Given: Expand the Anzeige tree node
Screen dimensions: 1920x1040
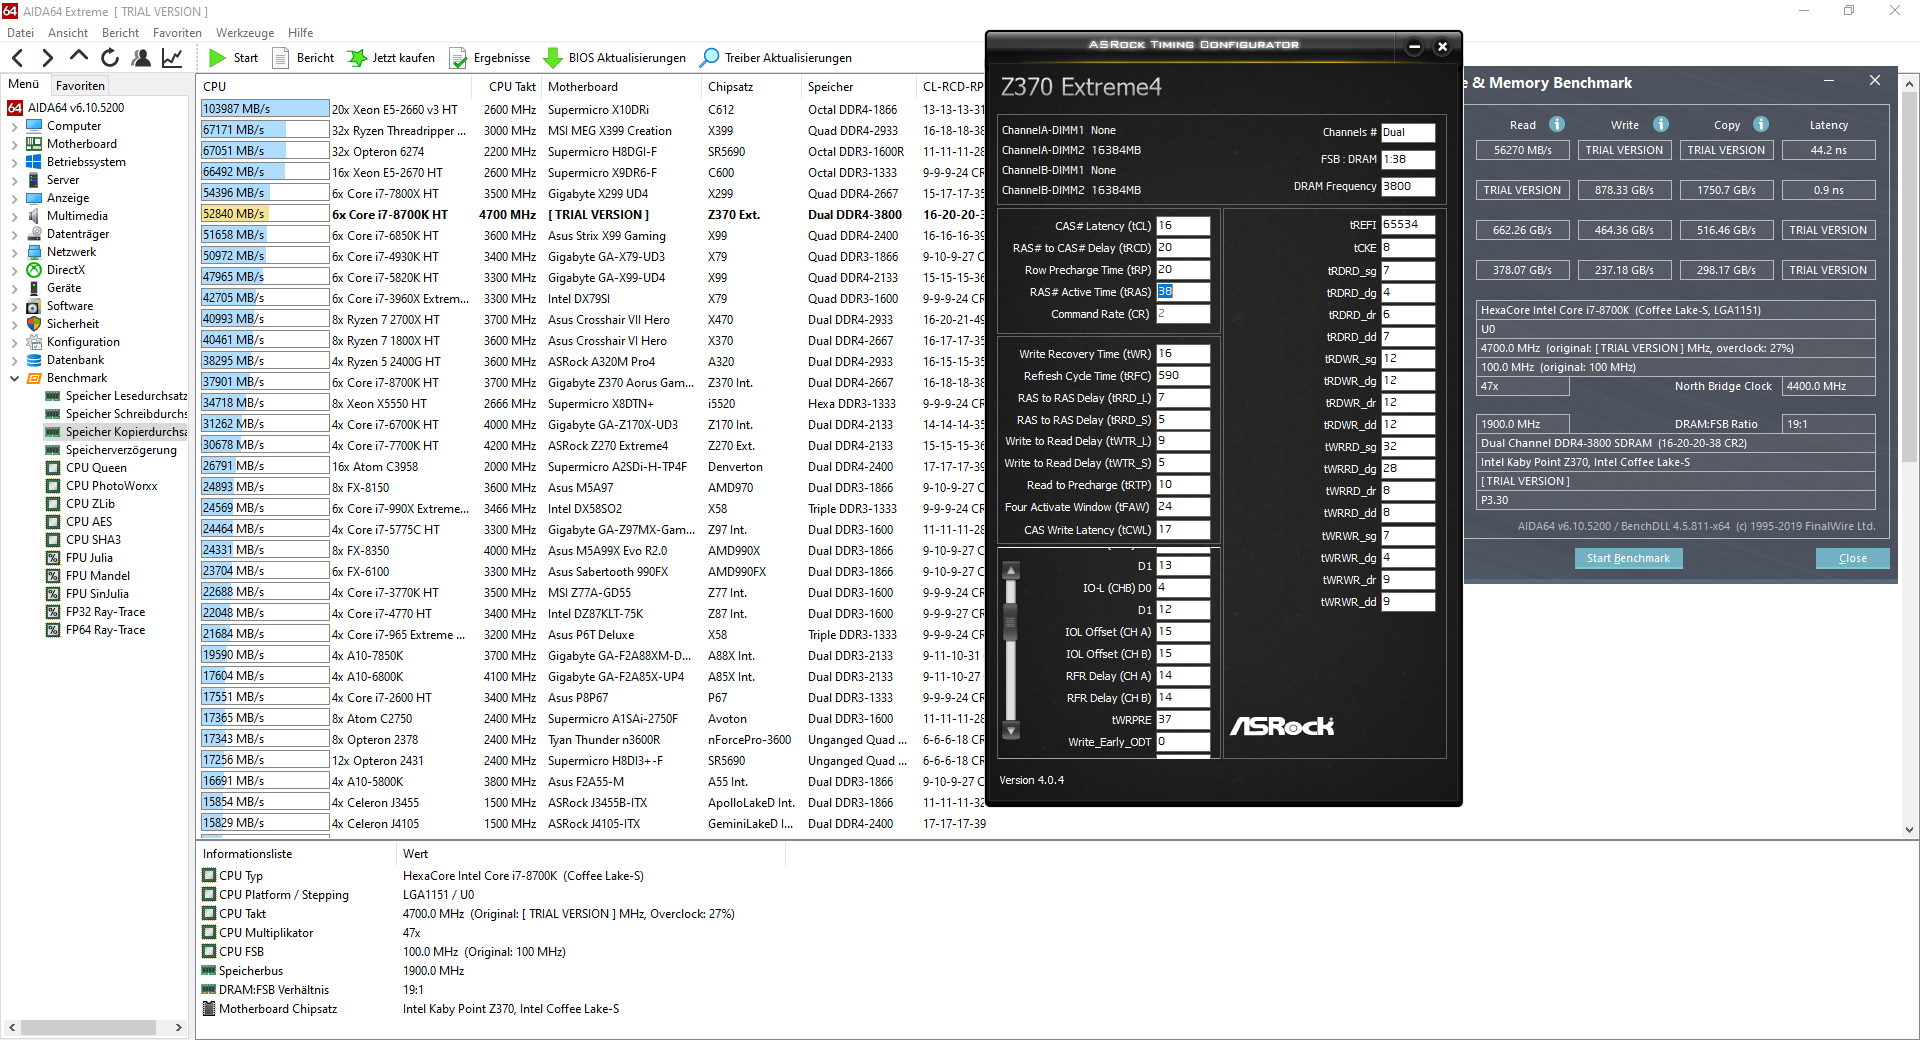Looking at the screenshot, I should (x=14, y=198).
